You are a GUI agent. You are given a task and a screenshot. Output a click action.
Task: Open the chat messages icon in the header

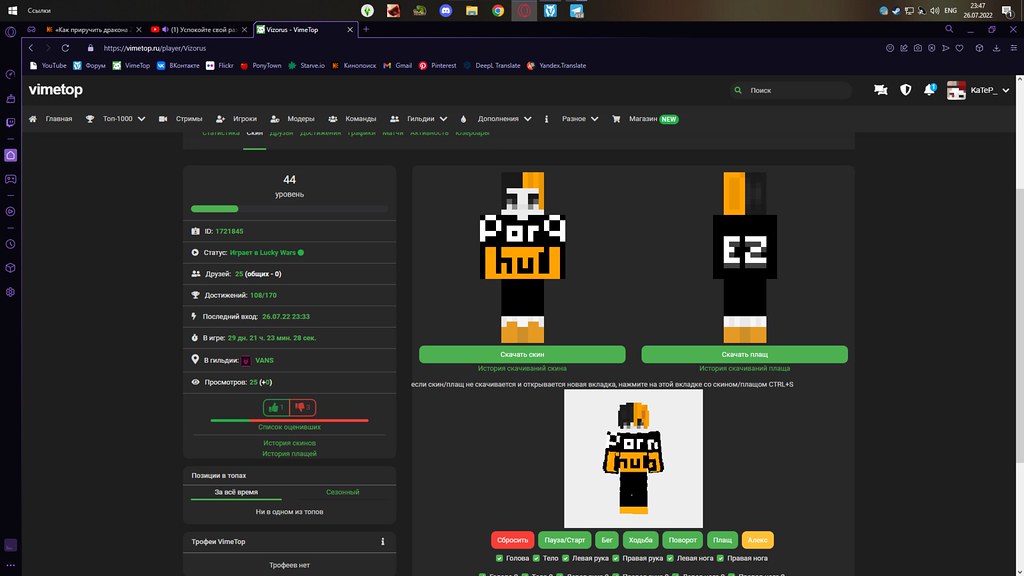(x=880, y=90)
